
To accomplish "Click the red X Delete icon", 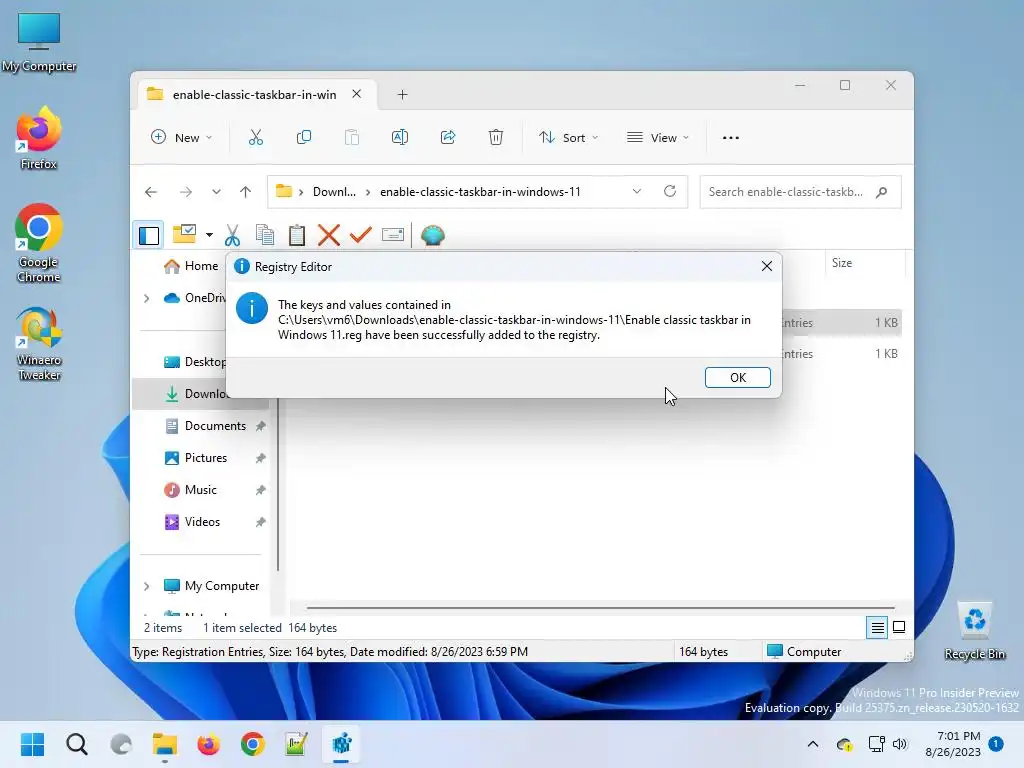I will [328, 235].
